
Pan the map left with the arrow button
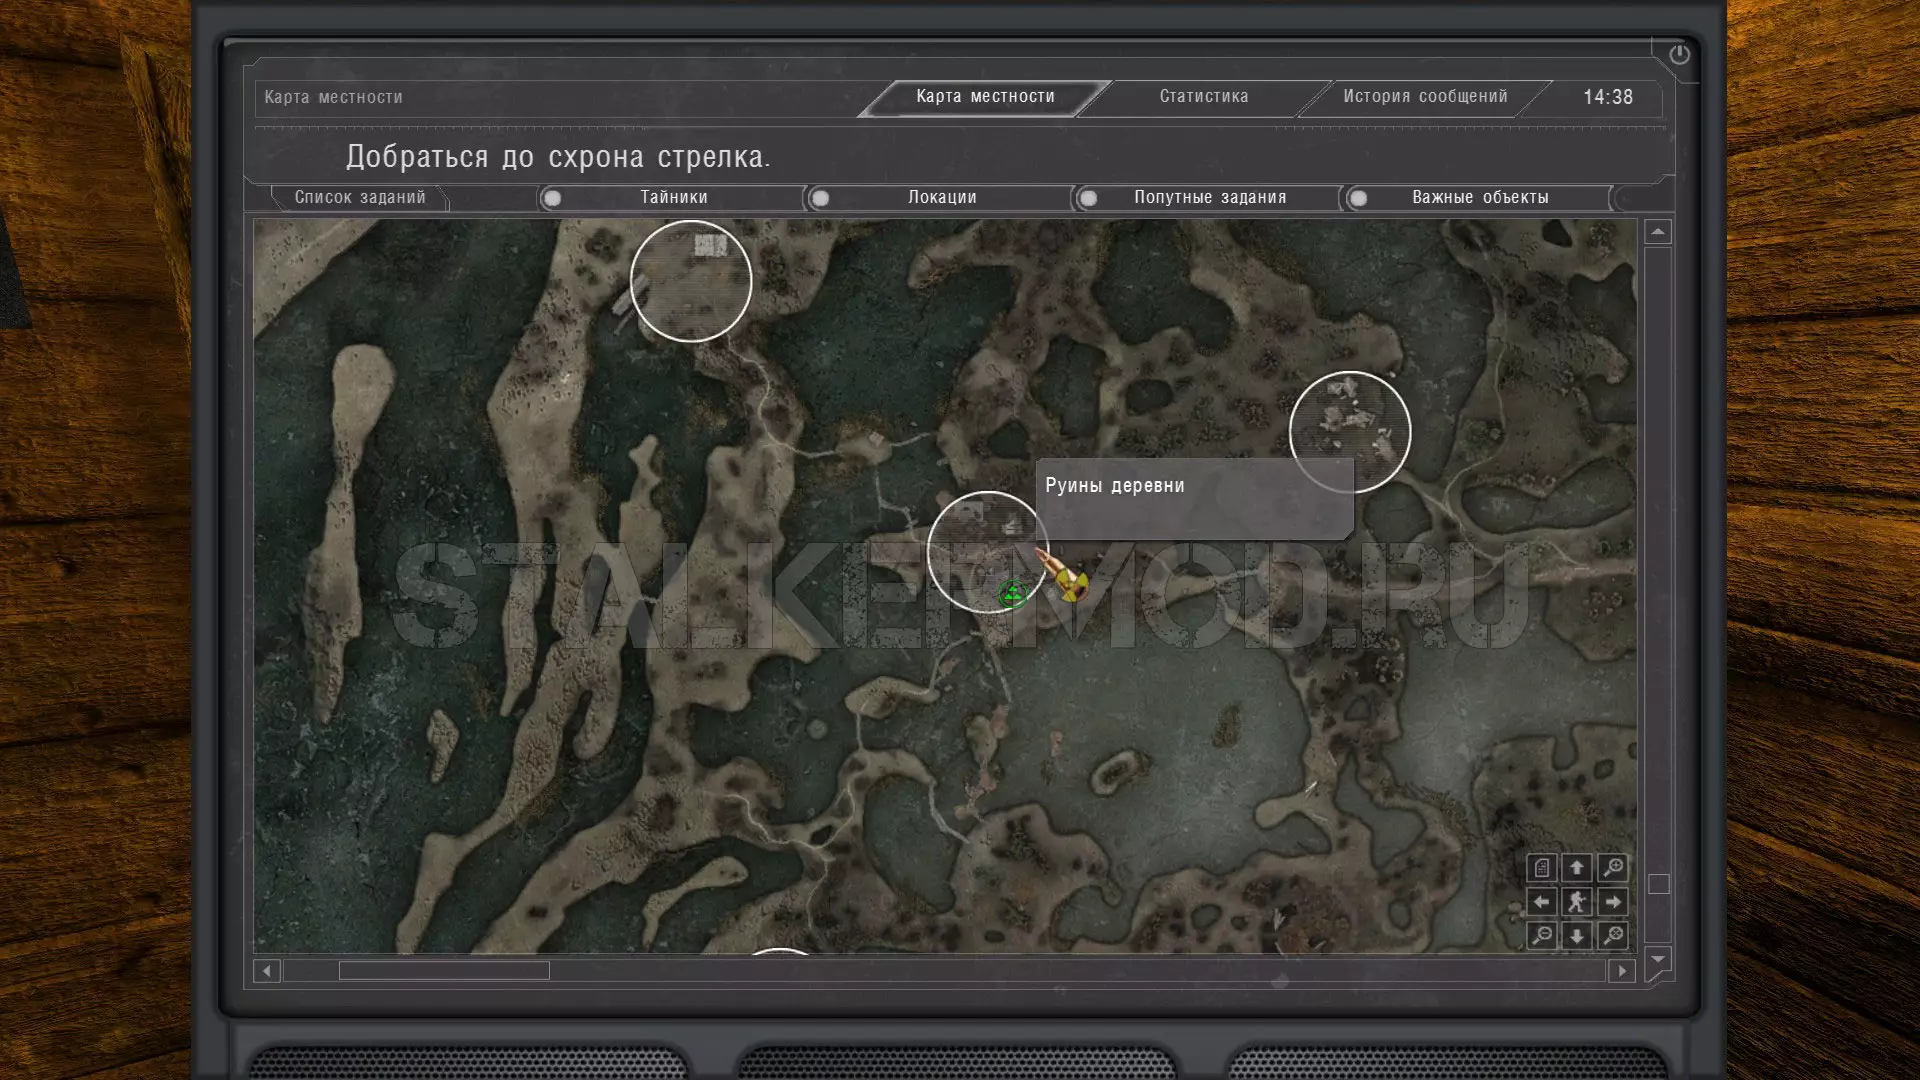pyautogui.click(x=1541, y=902)
